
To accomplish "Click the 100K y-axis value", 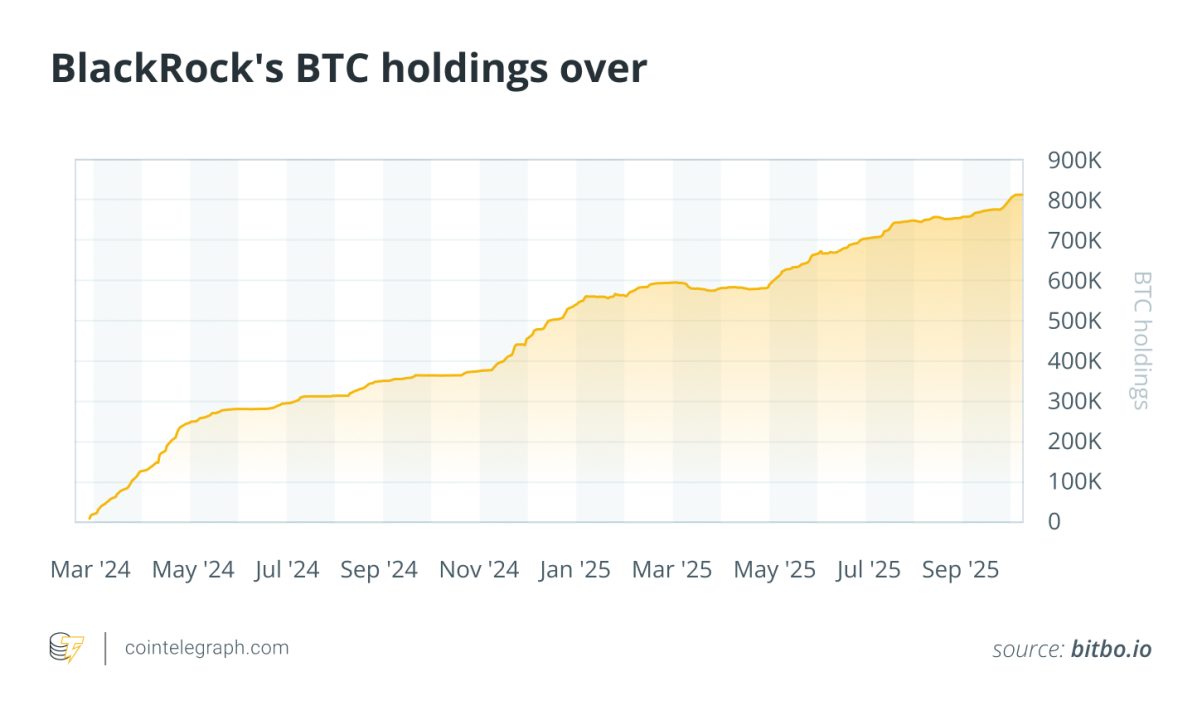I will click(x=1074, y=482).
